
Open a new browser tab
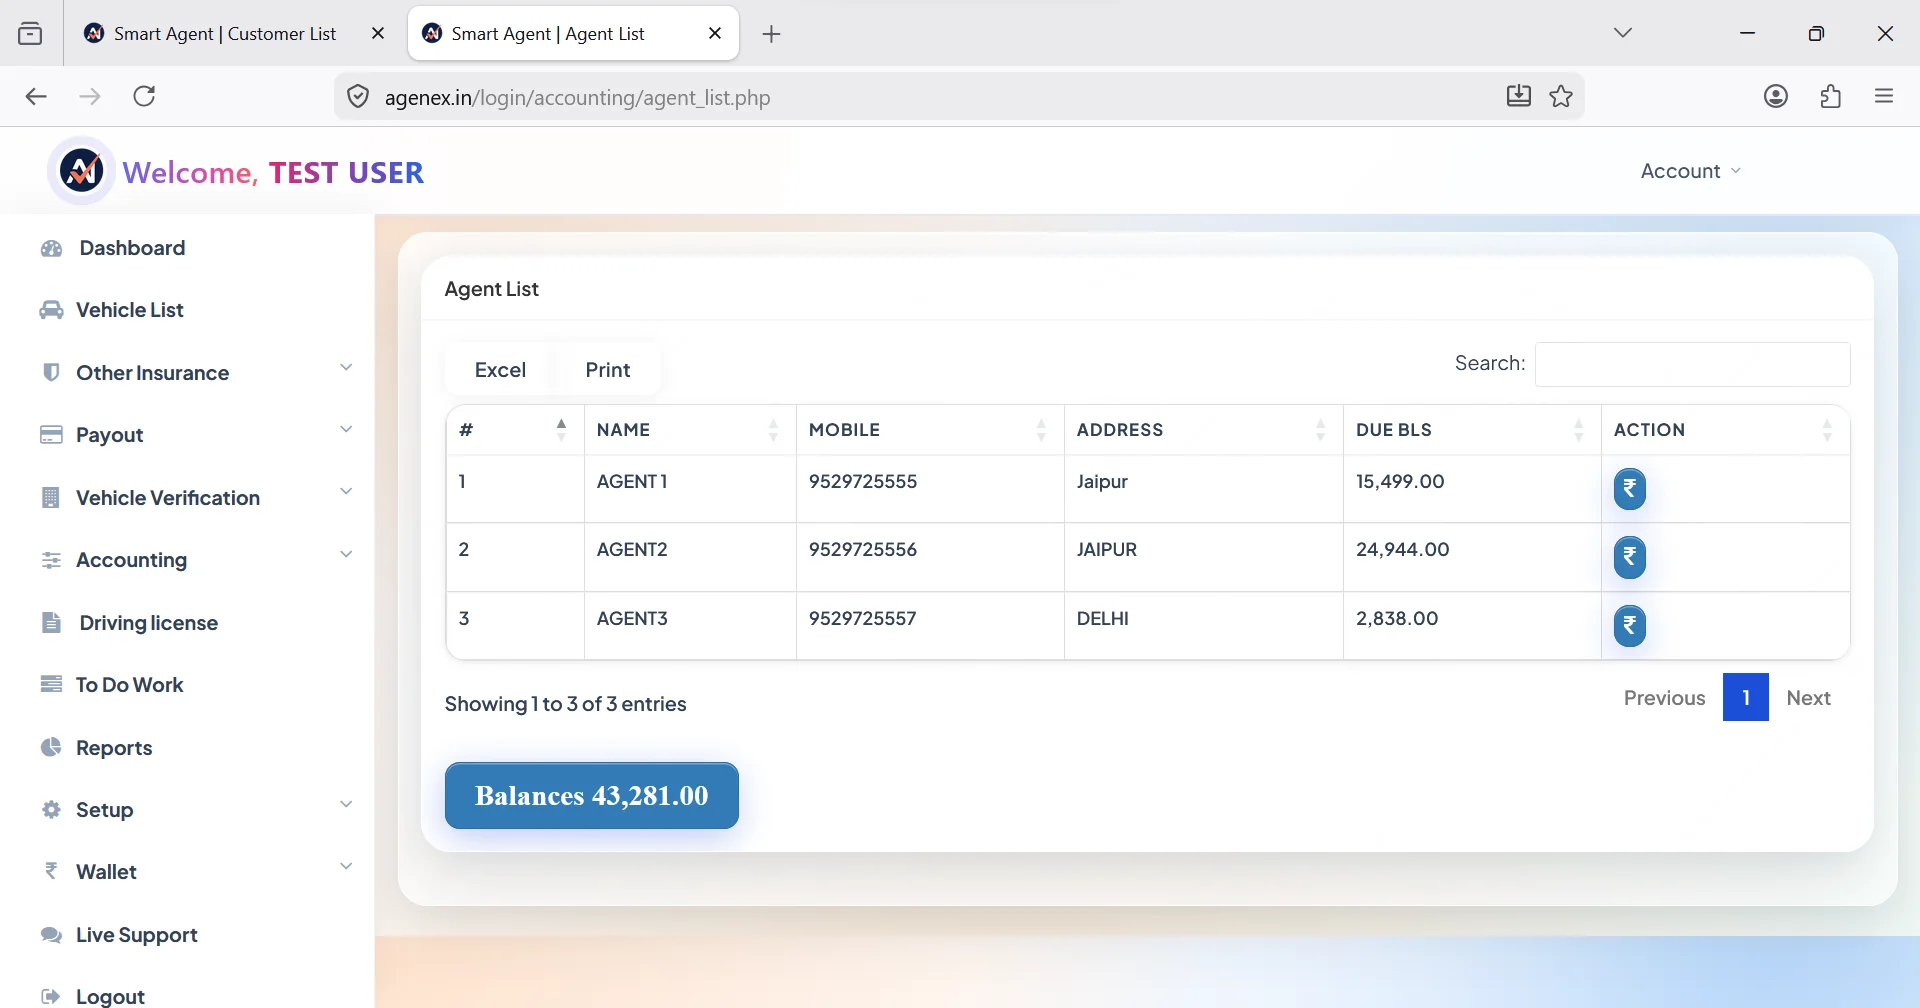click(x=771, y=34)
